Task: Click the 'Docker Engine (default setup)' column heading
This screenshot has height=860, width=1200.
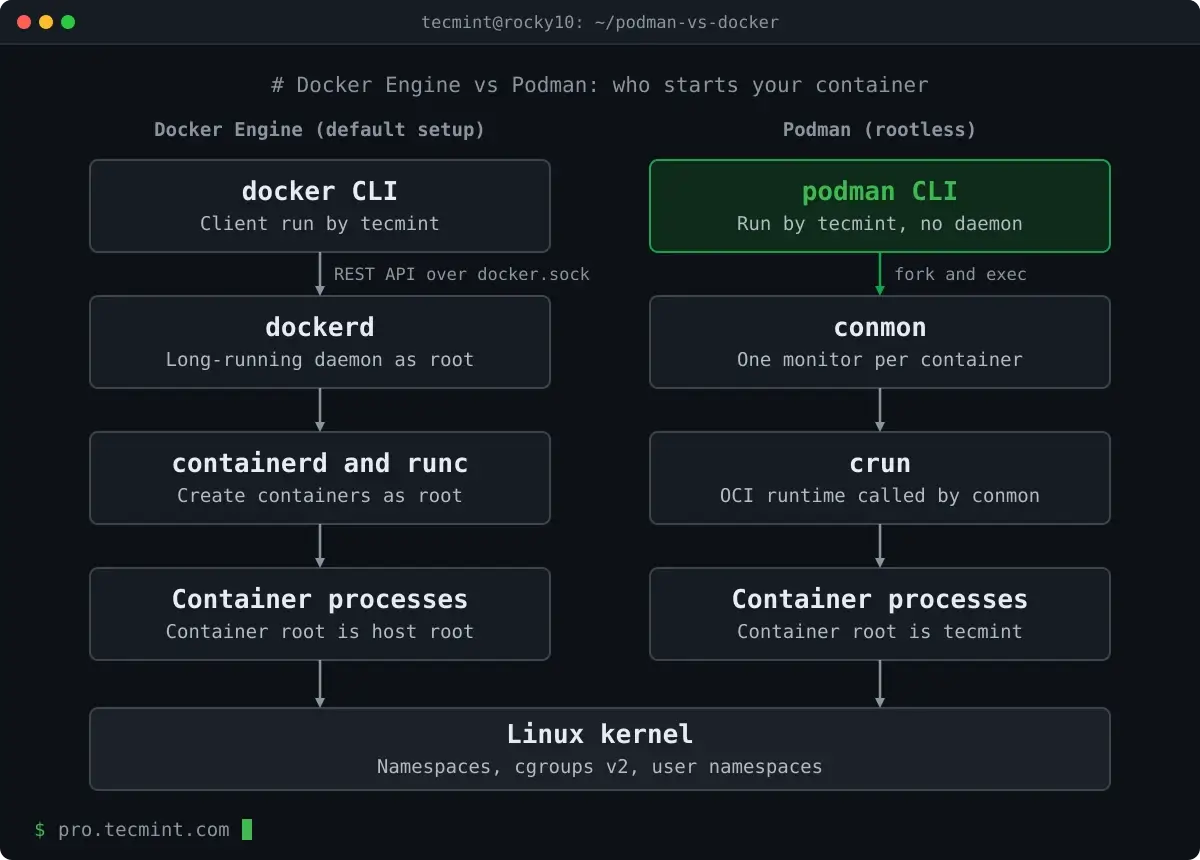Action: pos(319,130)
